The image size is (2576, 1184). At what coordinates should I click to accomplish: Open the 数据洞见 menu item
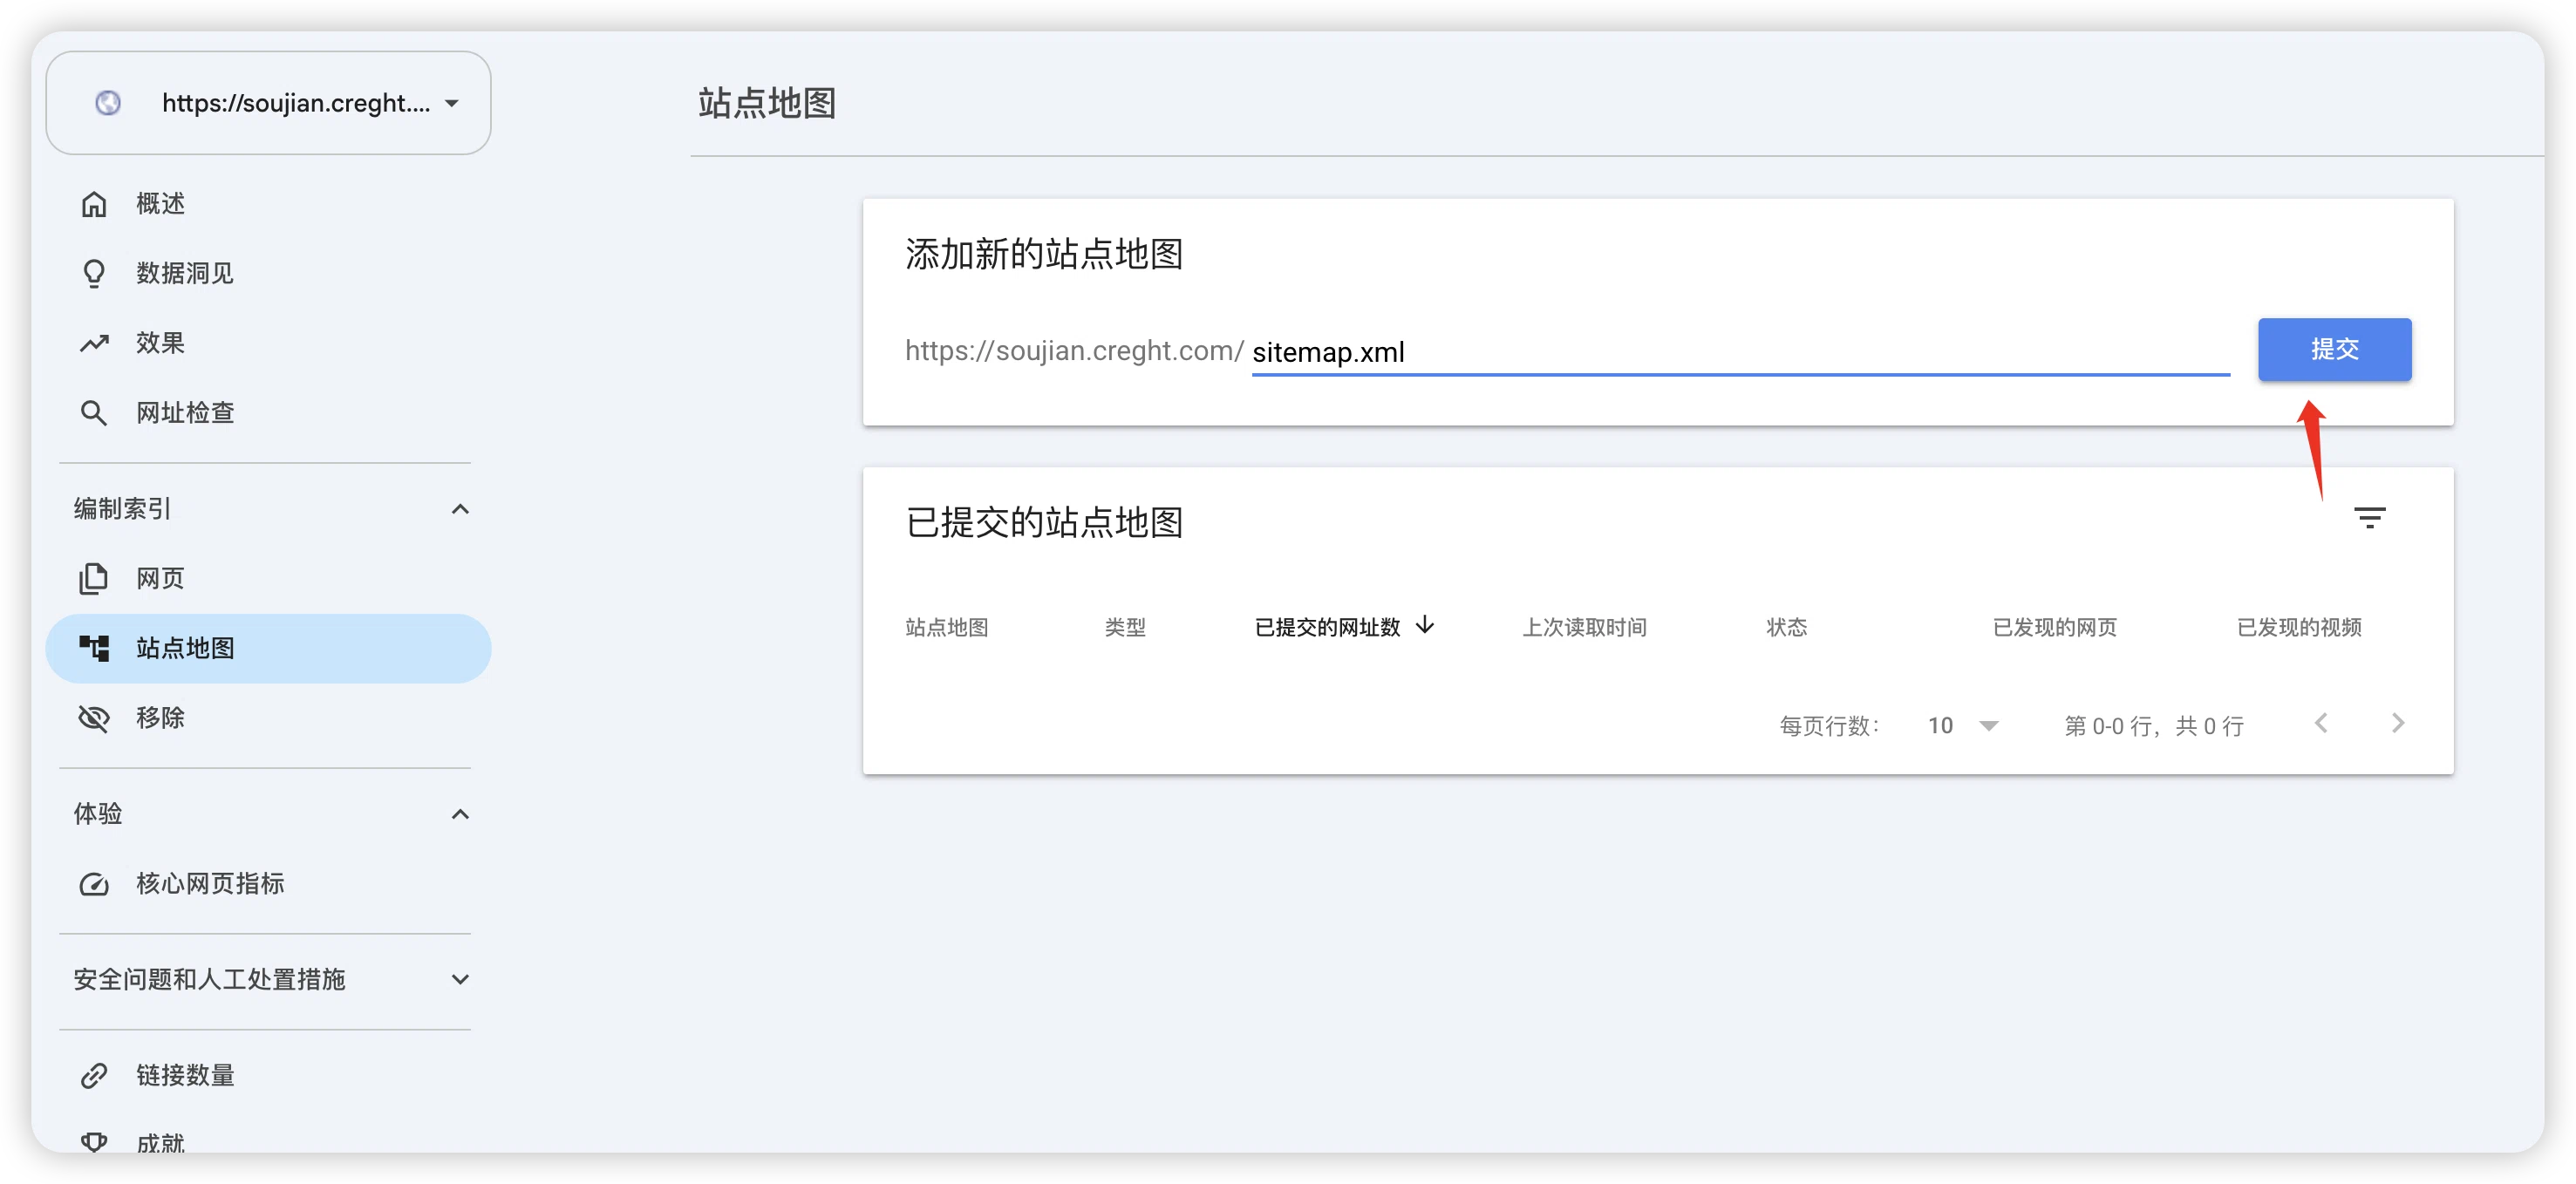268,273
